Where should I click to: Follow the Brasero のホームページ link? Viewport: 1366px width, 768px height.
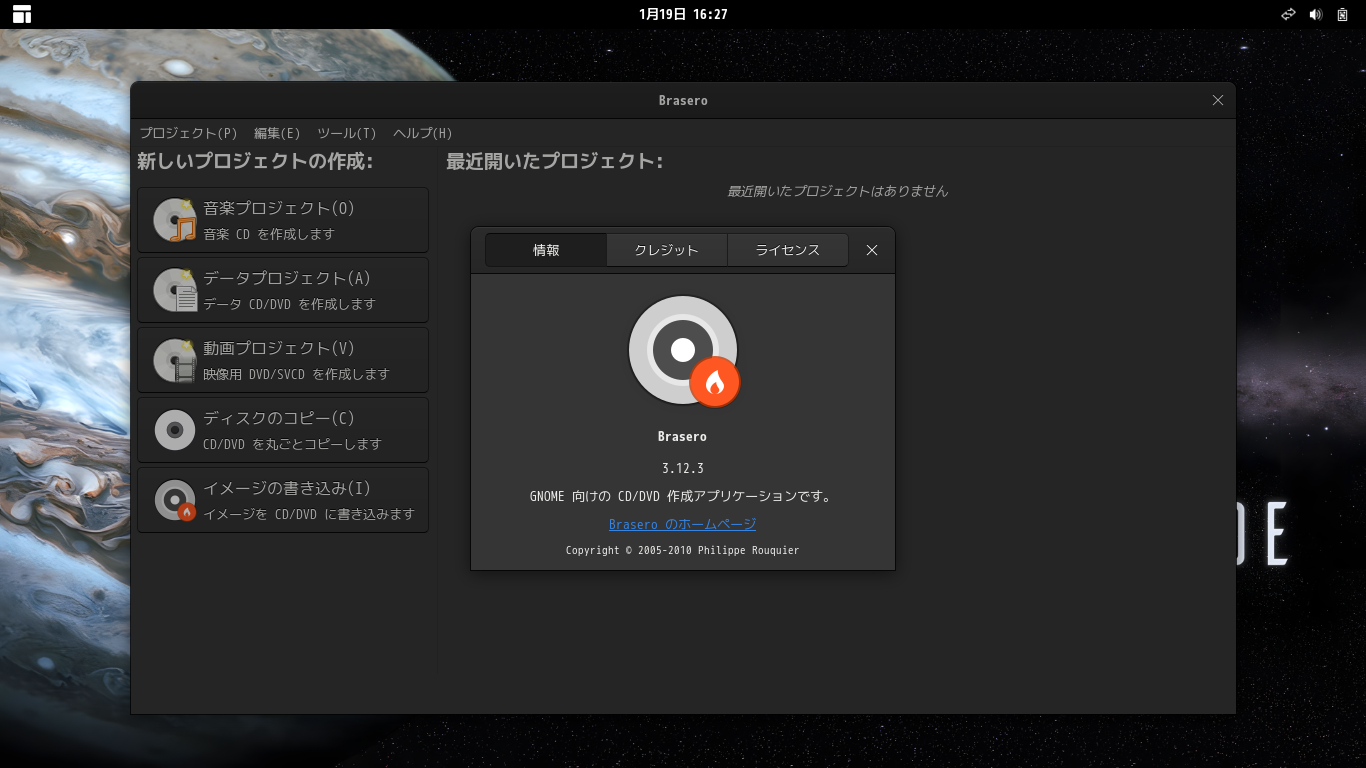pos(683,524)
